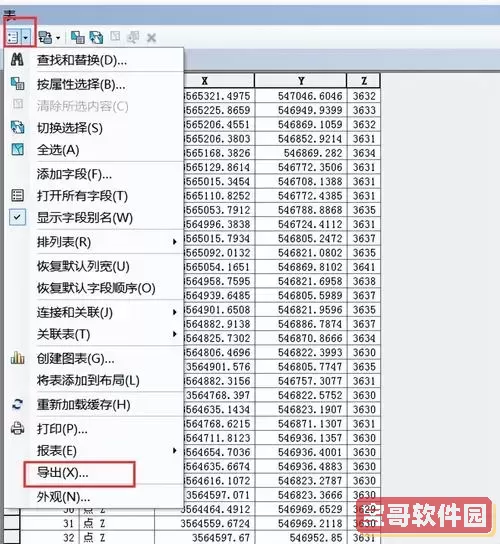Expand the Table Options dropdown arrow
The width and height of the screenshot is (500, 544).
click(26, 37)
